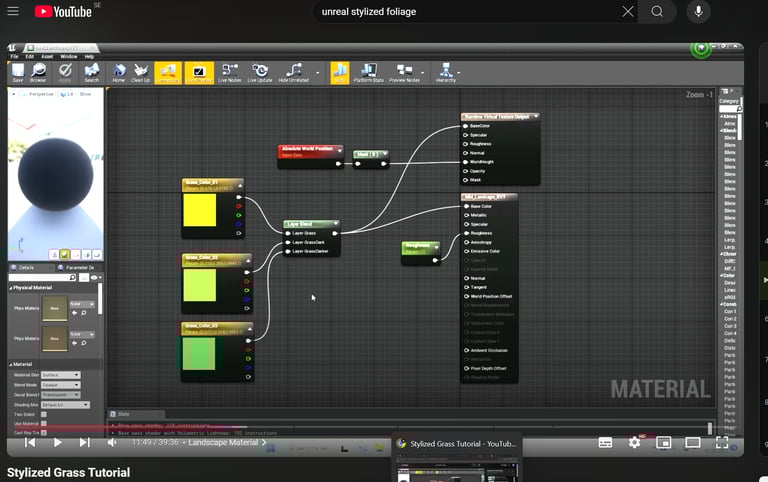768x482 pixels.
Task: Switch to the Parameter Defaults tab
Action: click(x=76, y=267)
